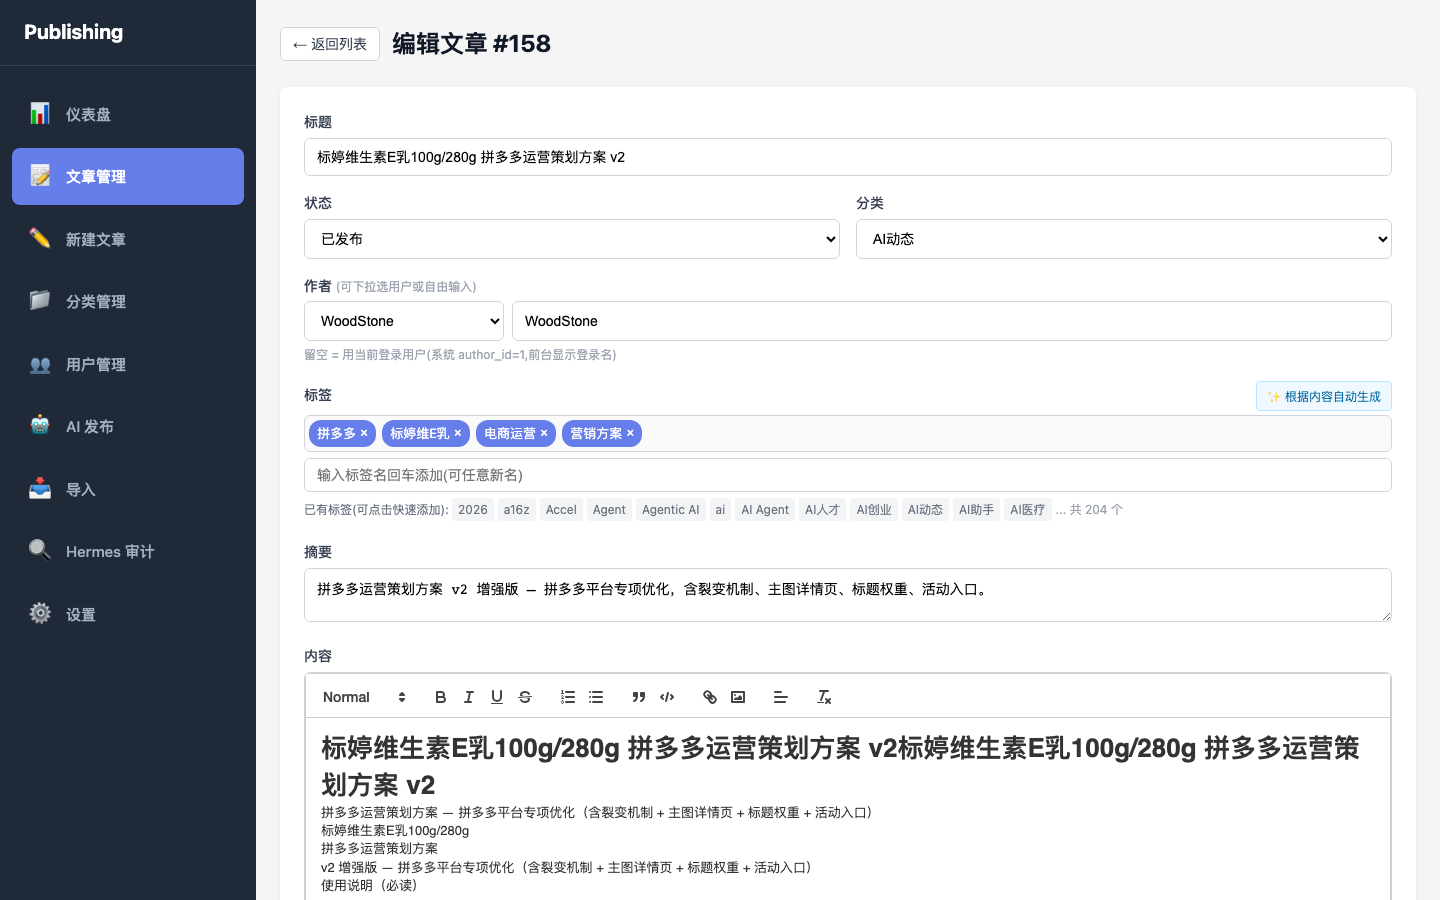Image resolution: width=1440 pixels, height=900 pixels.
Task: Open 用户管理 in the sidebar
Action: [x=128, y=364]
